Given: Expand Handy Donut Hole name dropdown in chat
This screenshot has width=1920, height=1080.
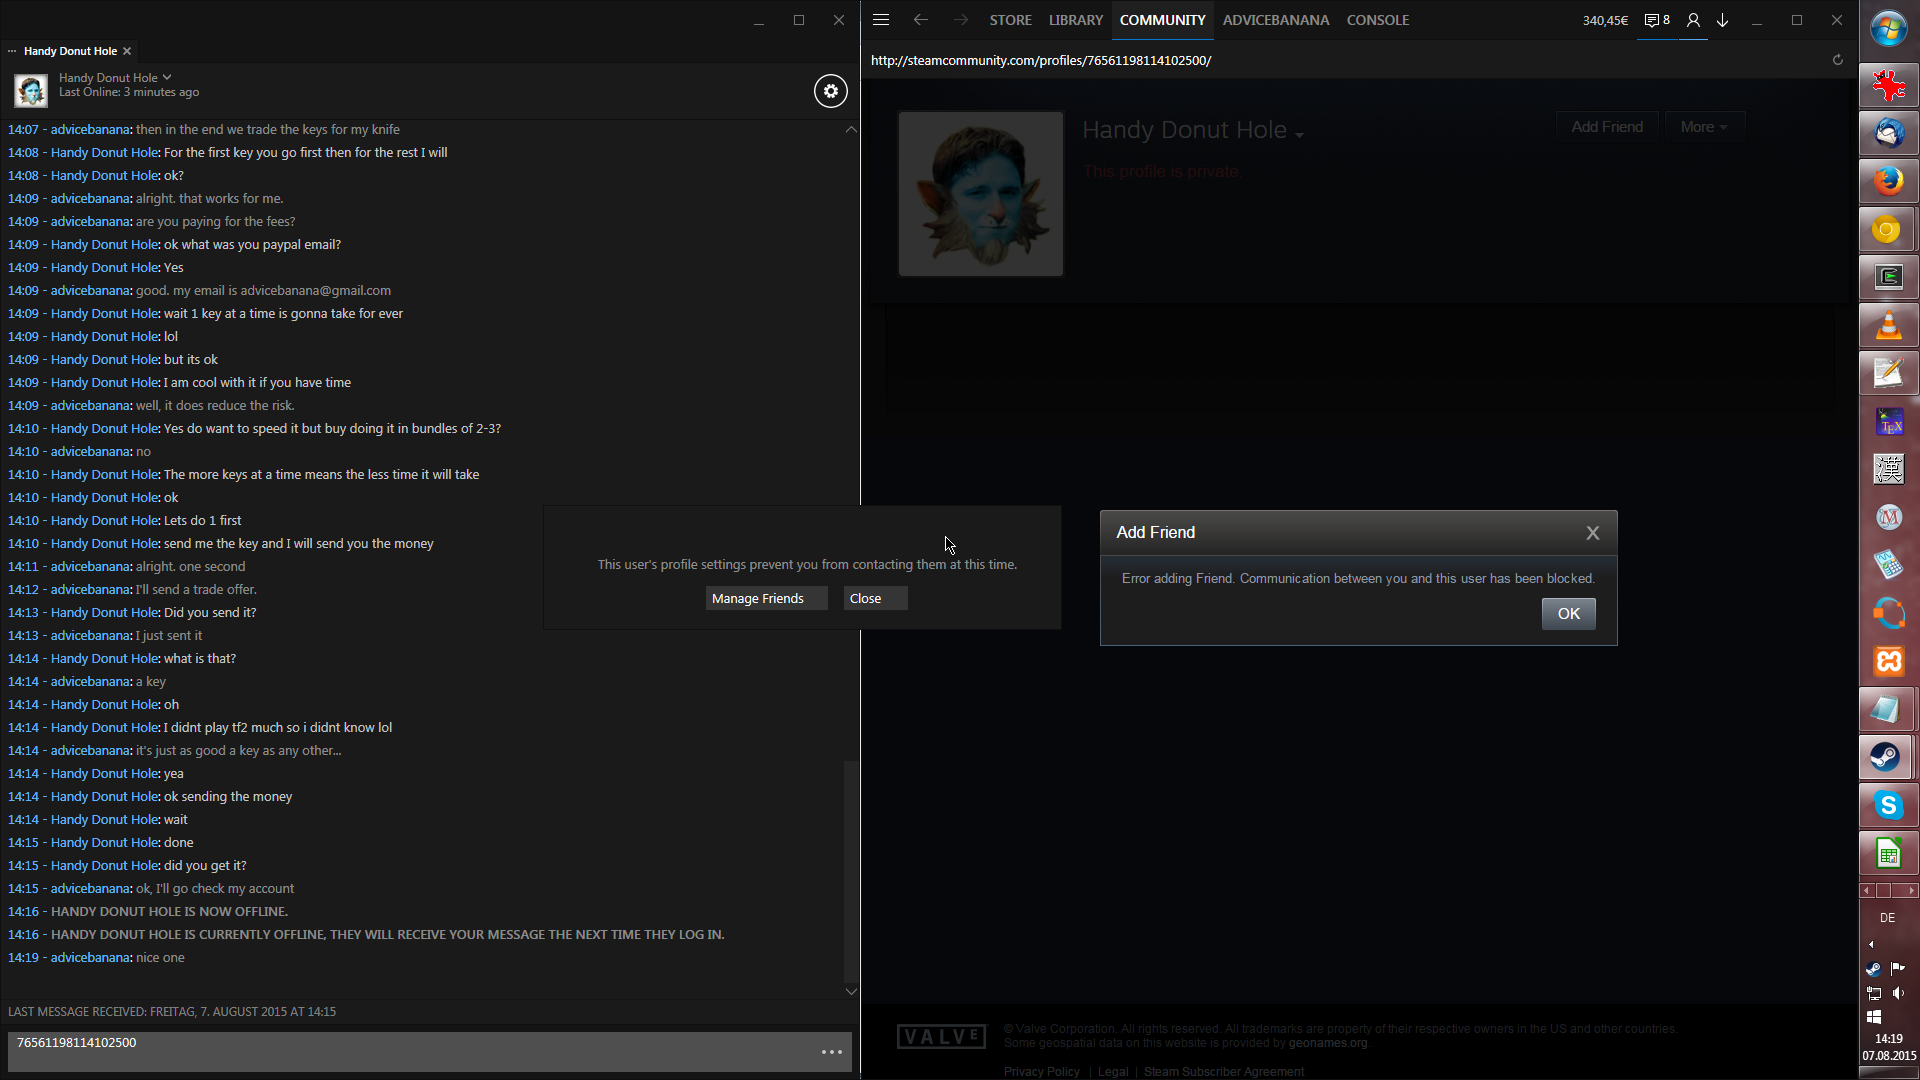Looking at the screenshot, I should point(167,77).
